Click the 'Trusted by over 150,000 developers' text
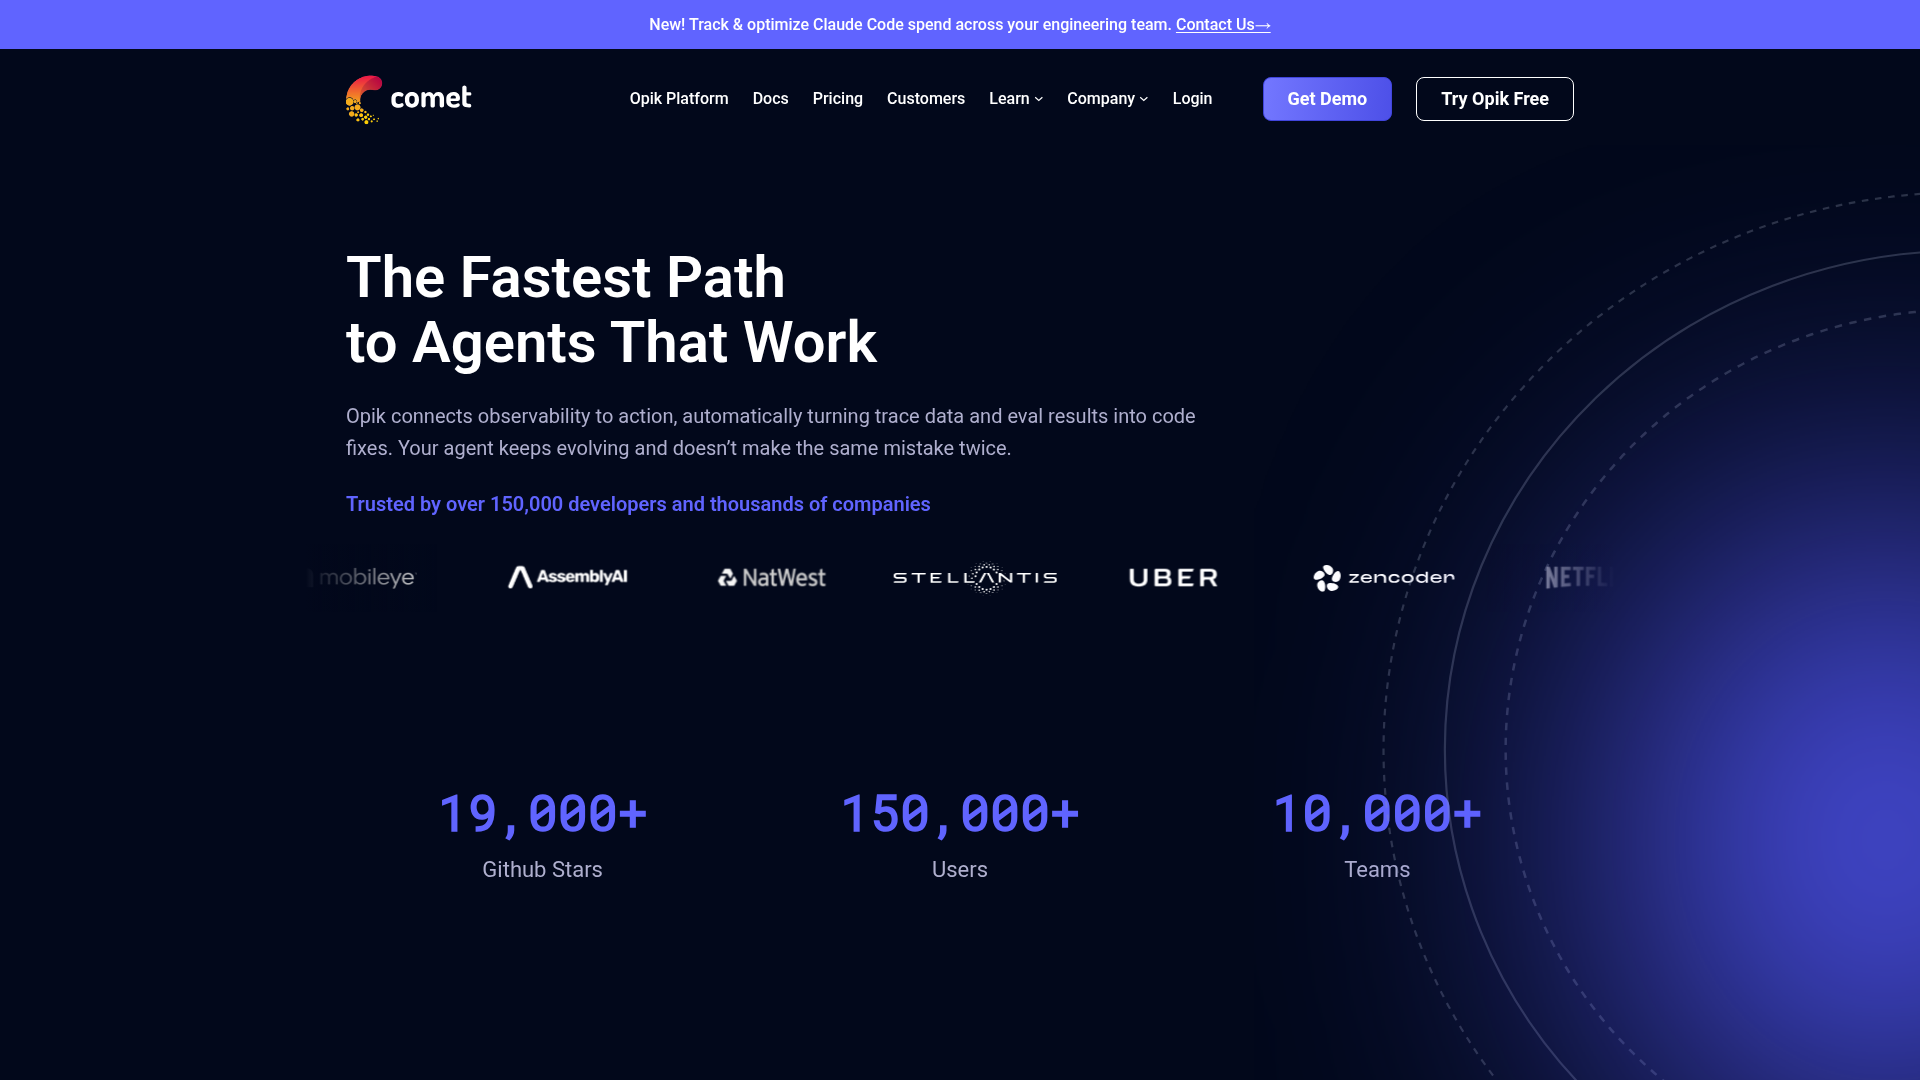The height and width of the screenshot is (1080, 1920). click(x=638, y=504)
